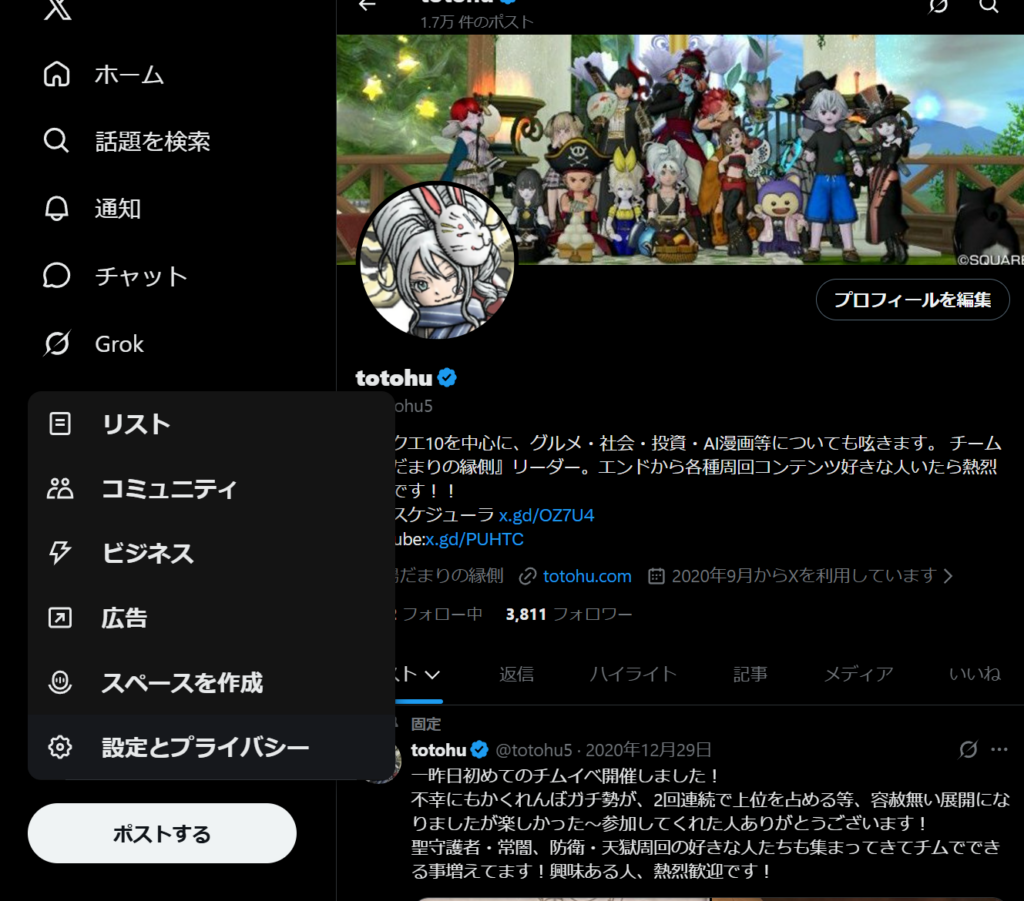Select ビジネス menu entry
Image resolution: width=1024 pixels, height=901 pixels.
[211, 553]
